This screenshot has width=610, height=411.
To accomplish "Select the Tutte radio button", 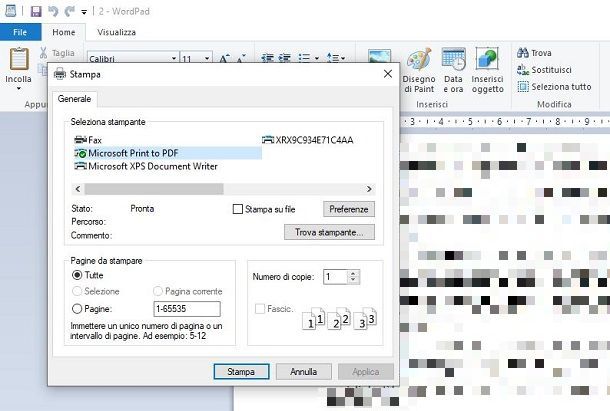I will (x=77, y=275).
